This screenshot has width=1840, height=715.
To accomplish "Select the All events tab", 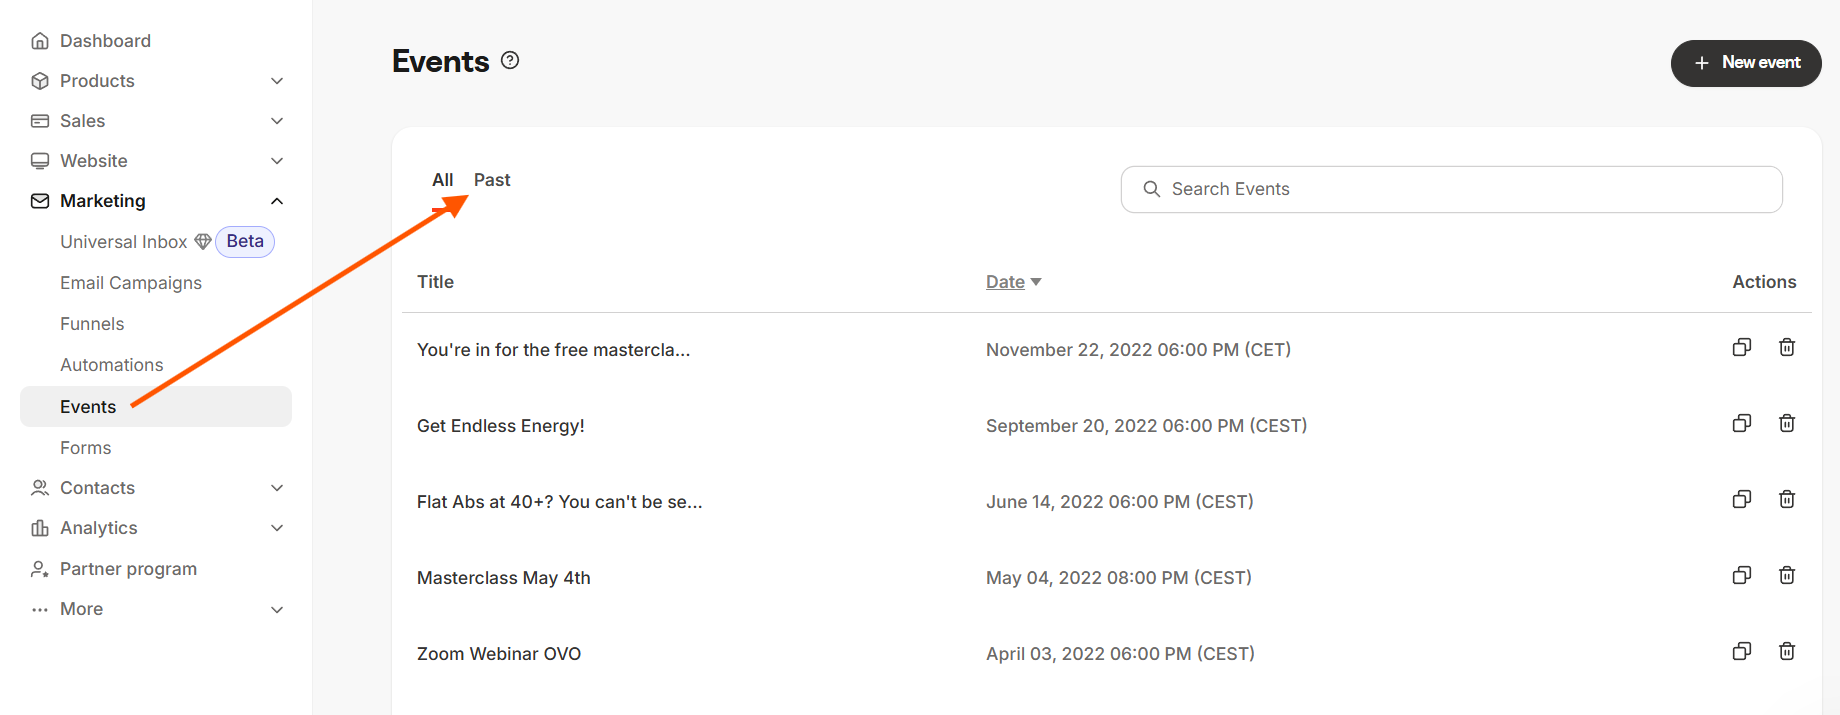I will 442,180.
